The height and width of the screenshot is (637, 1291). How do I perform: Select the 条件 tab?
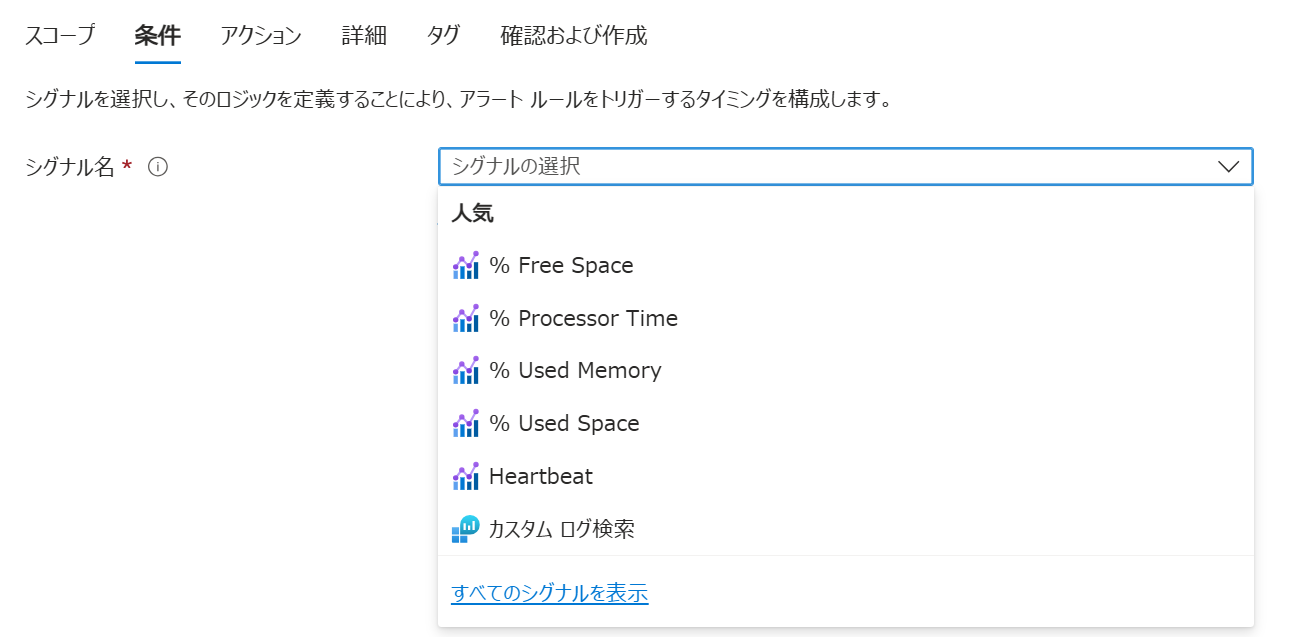click(157, 36)
